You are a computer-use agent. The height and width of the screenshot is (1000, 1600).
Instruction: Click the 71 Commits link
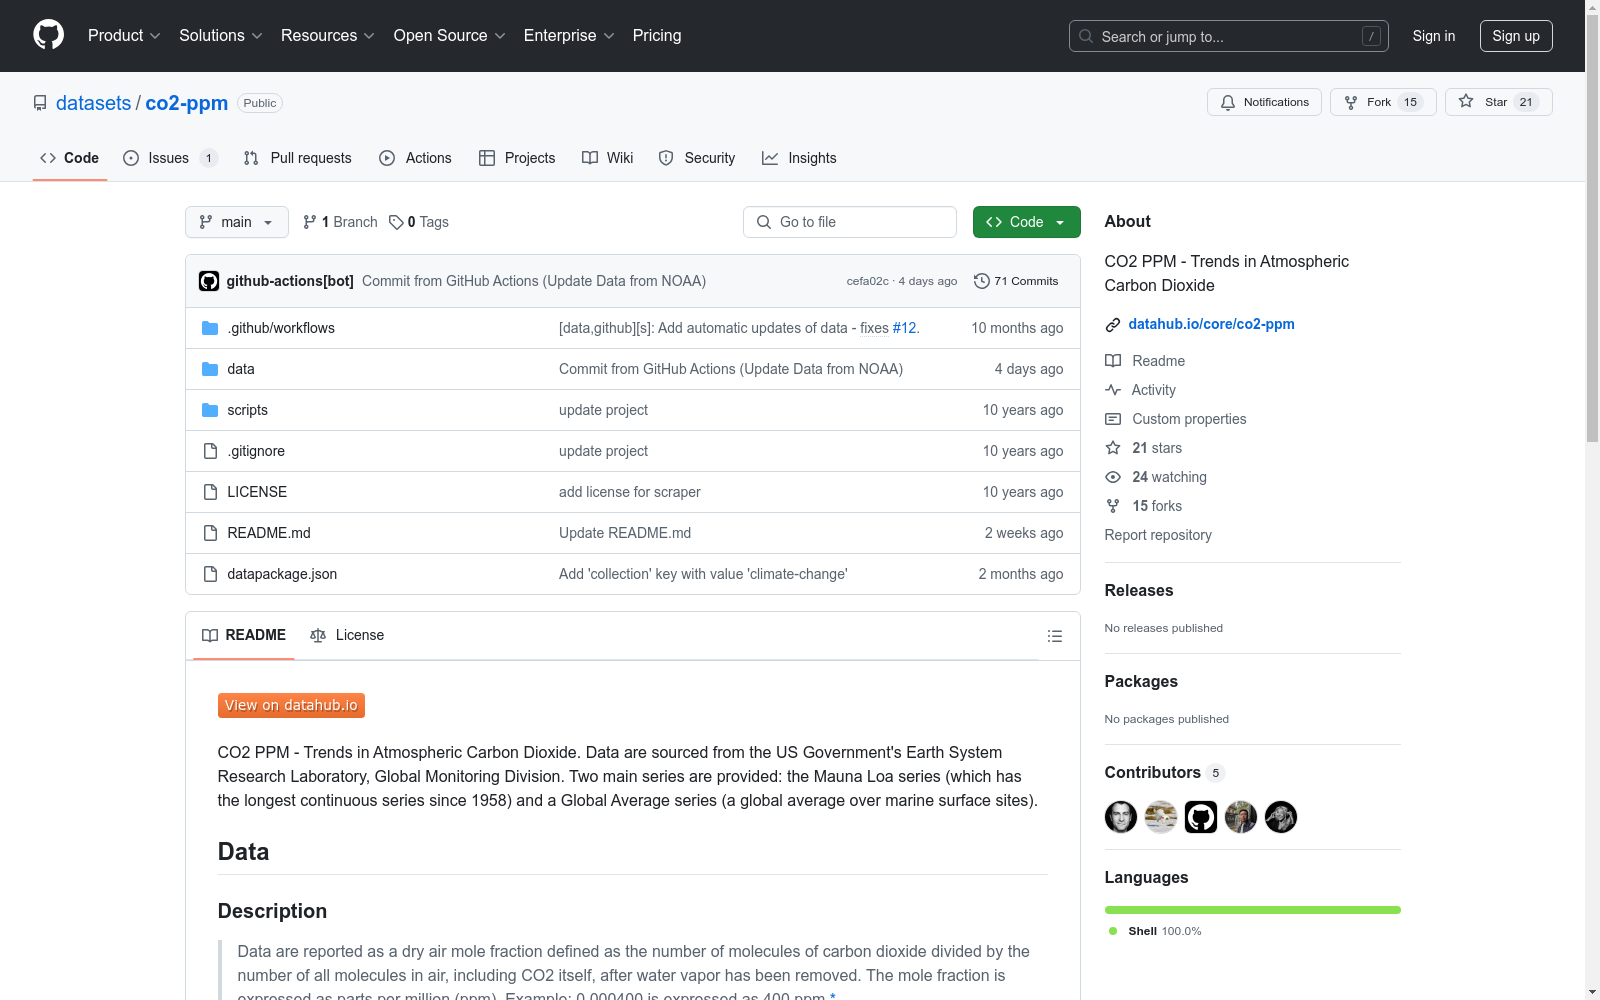click(x=1016, y=281)
